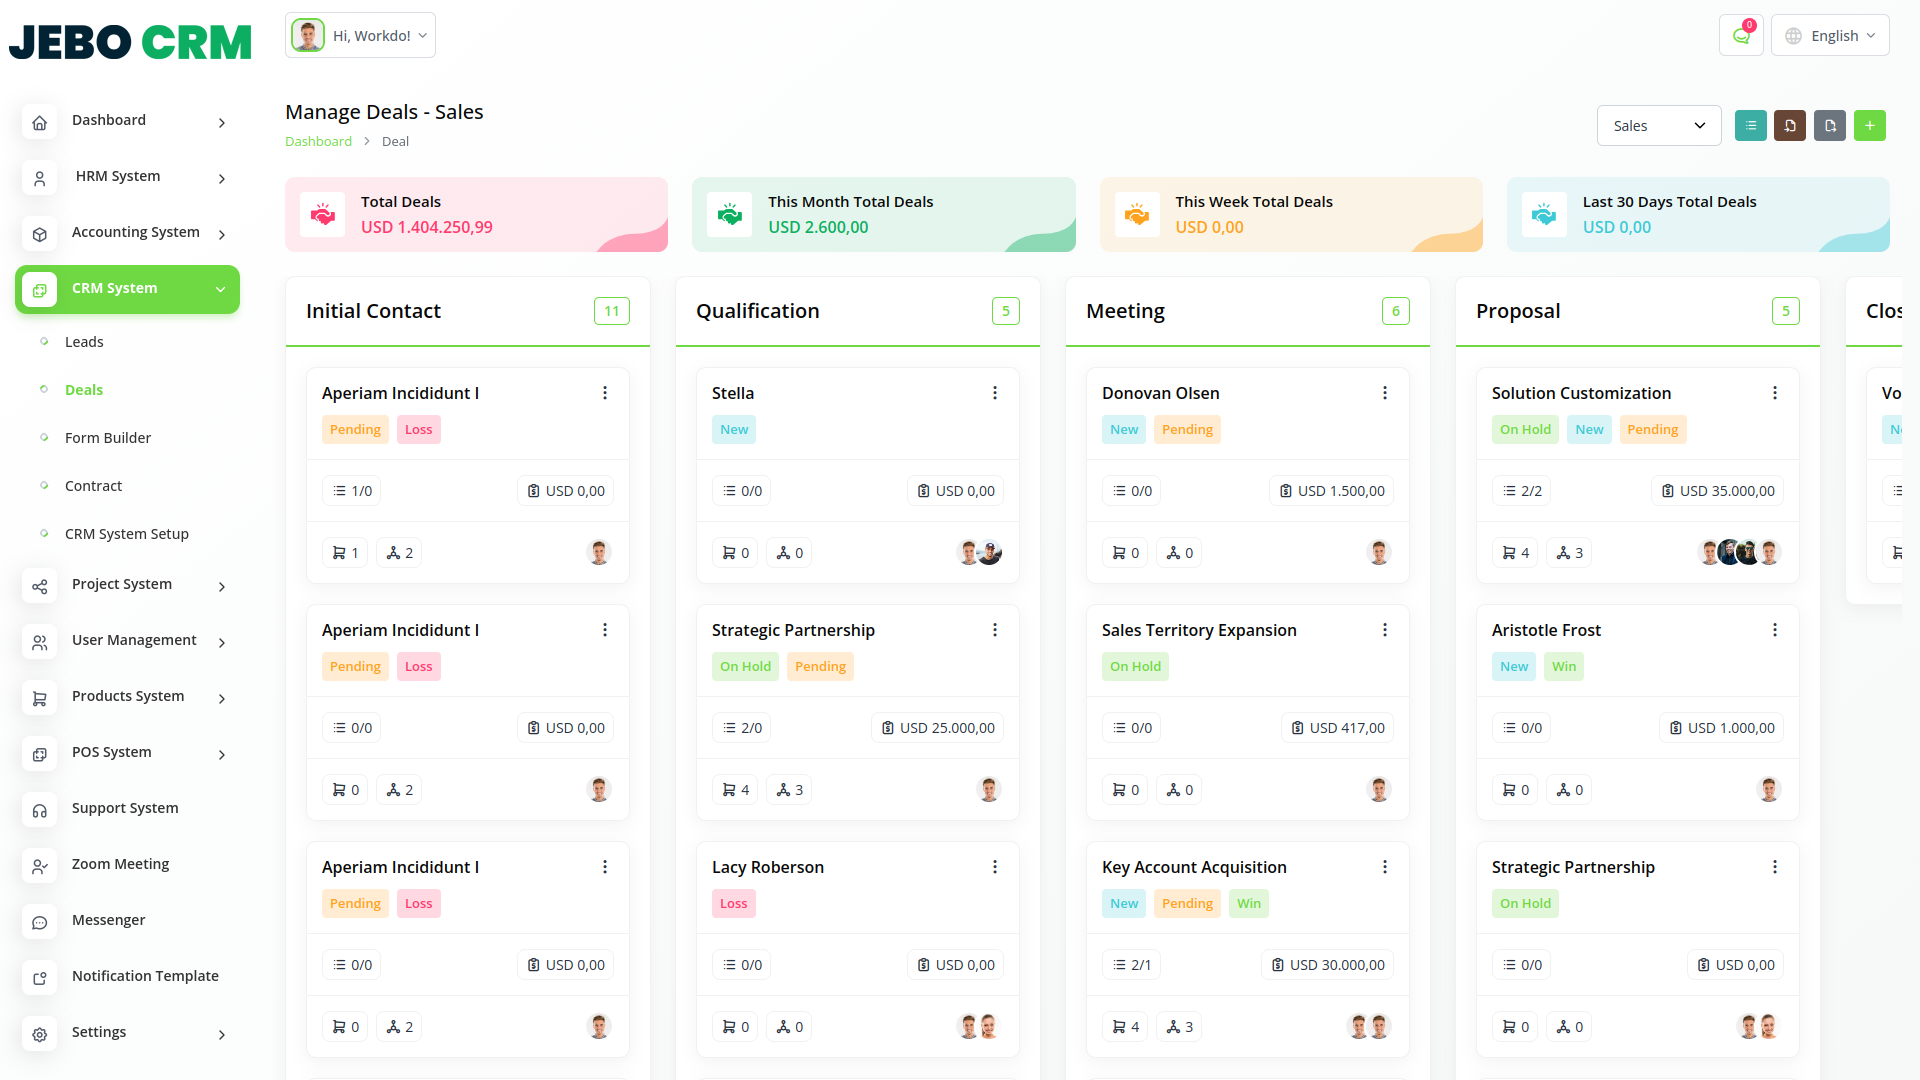Image resolution: width=1920 pixels, height=1080 pixels.
Task: Click the task count 2/0 on Strategic Partnership
Action: pyautogui.click(x=742, y=728)
